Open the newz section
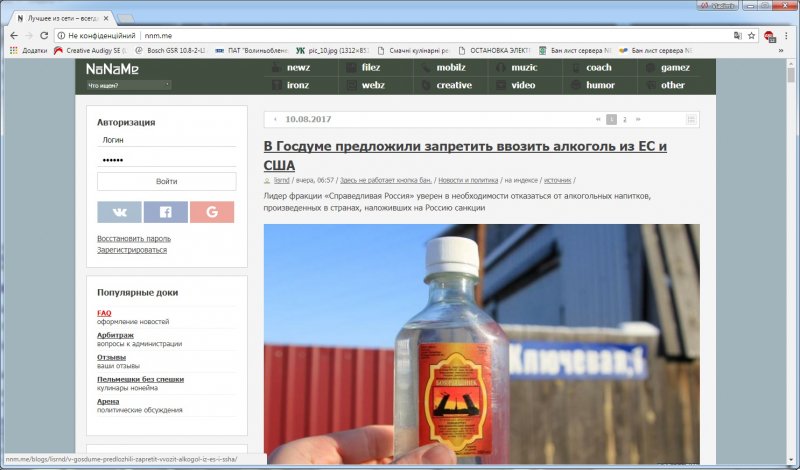The width and height of the screenshot is (800, 470). 298,67
